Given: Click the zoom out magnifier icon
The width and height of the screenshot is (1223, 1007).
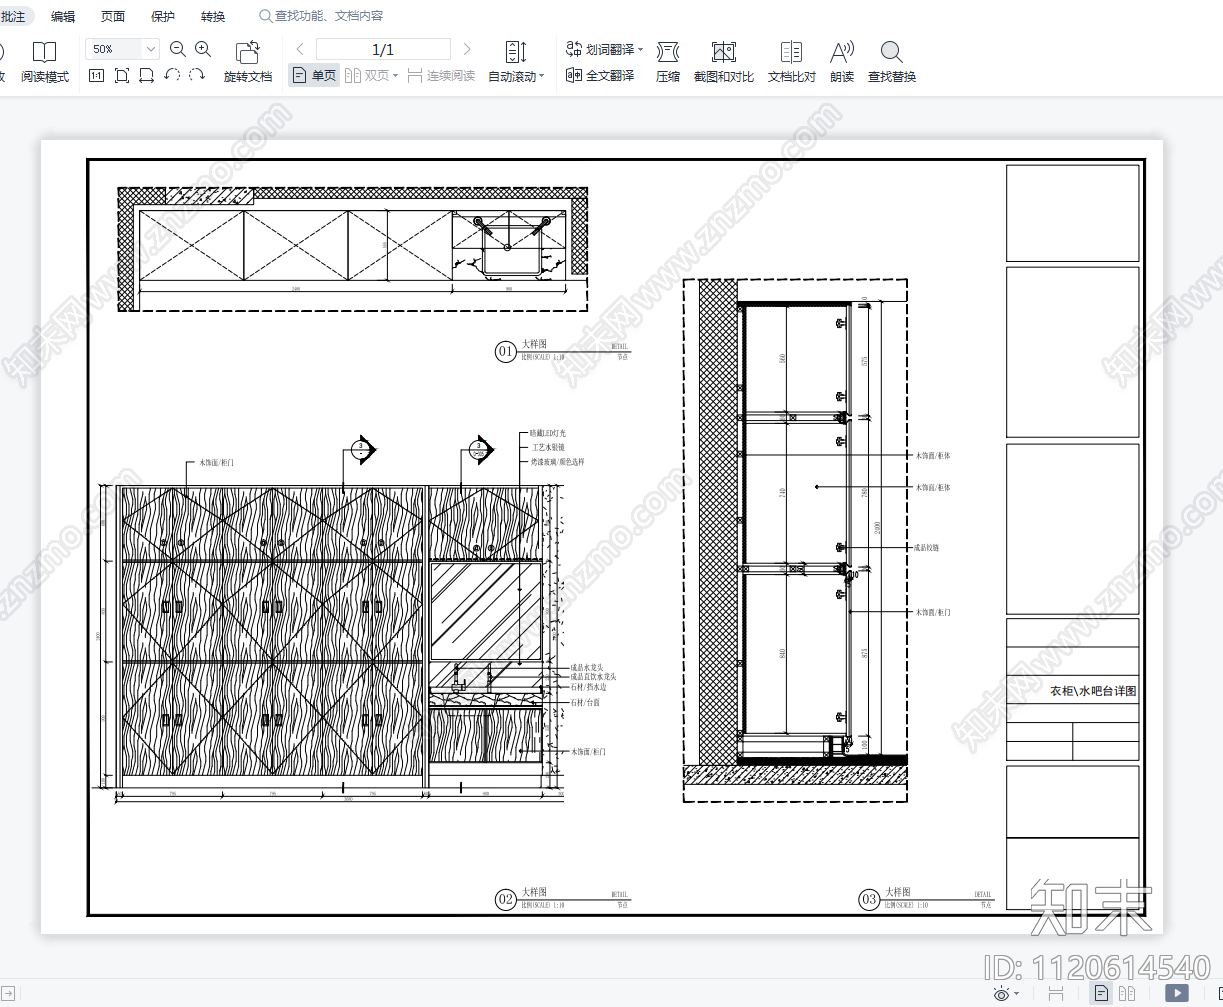Looking at the screenshot, I should (x=178, y=49).
